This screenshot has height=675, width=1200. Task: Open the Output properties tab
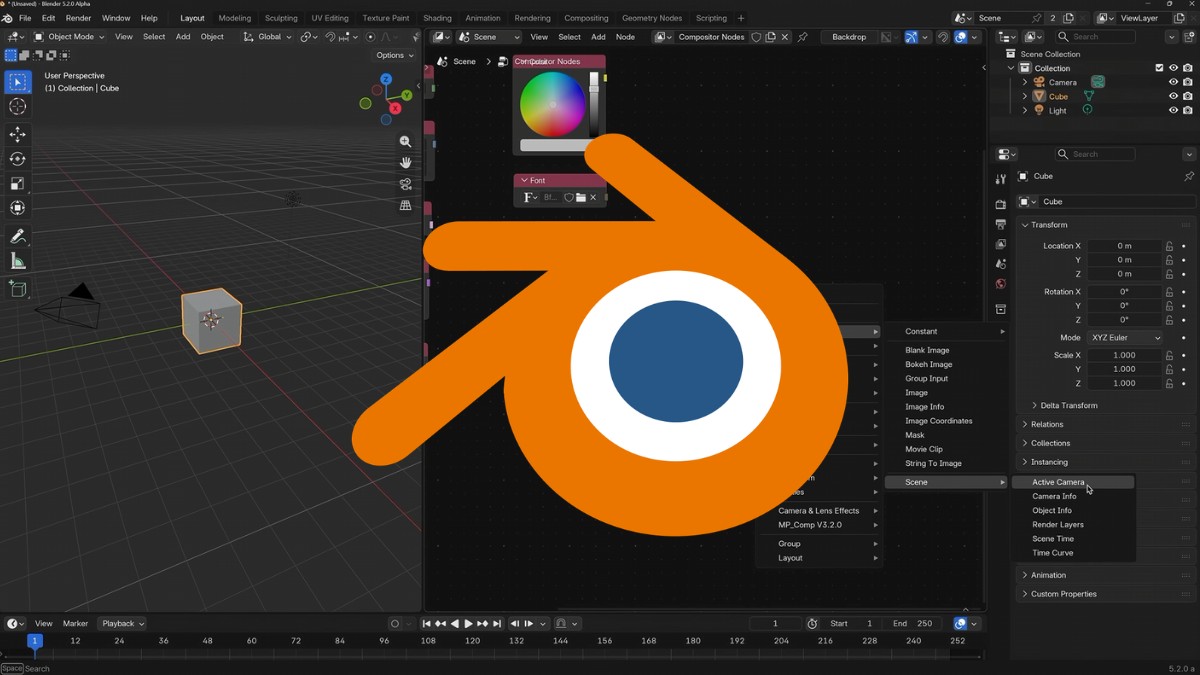(x=1001, y=224)
